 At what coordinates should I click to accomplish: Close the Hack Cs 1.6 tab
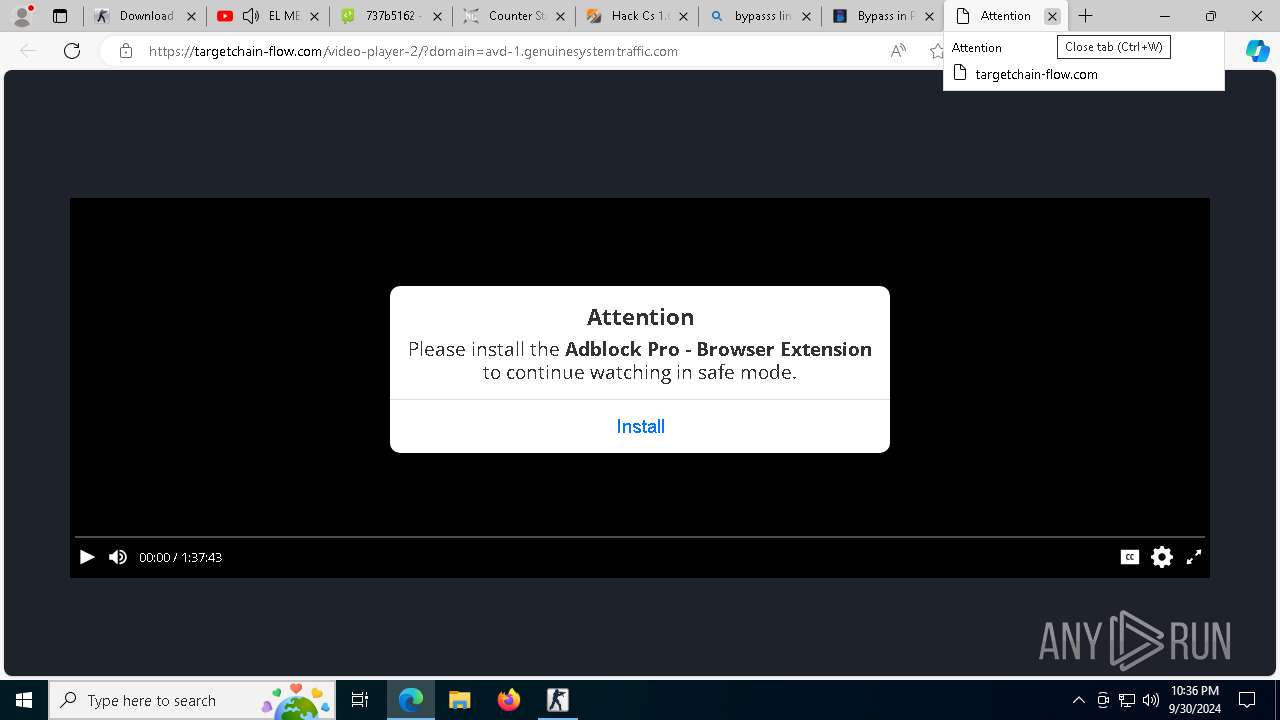[683, 16]
